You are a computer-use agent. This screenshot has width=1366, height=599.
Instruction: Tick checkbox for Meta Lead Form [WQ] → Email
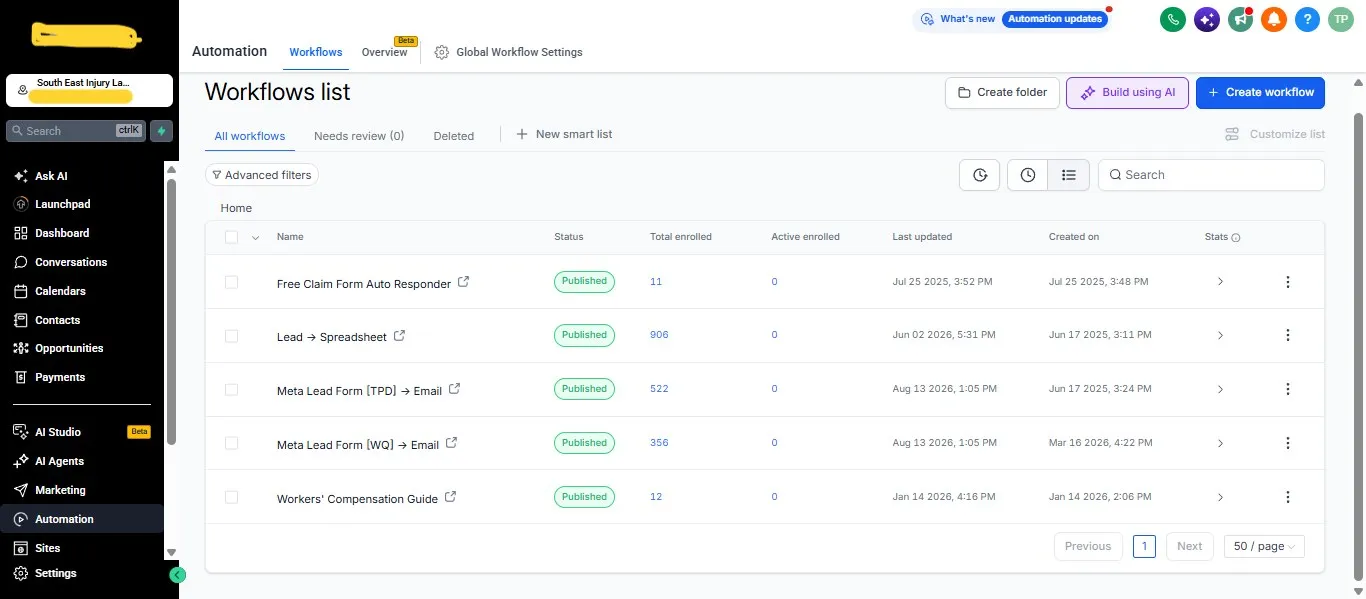click(x=231, y=443)
